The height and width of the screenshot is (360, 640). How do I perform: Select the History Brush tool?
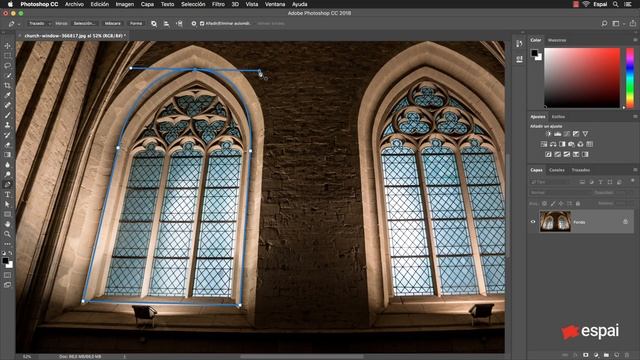click(x=7, y=135)
